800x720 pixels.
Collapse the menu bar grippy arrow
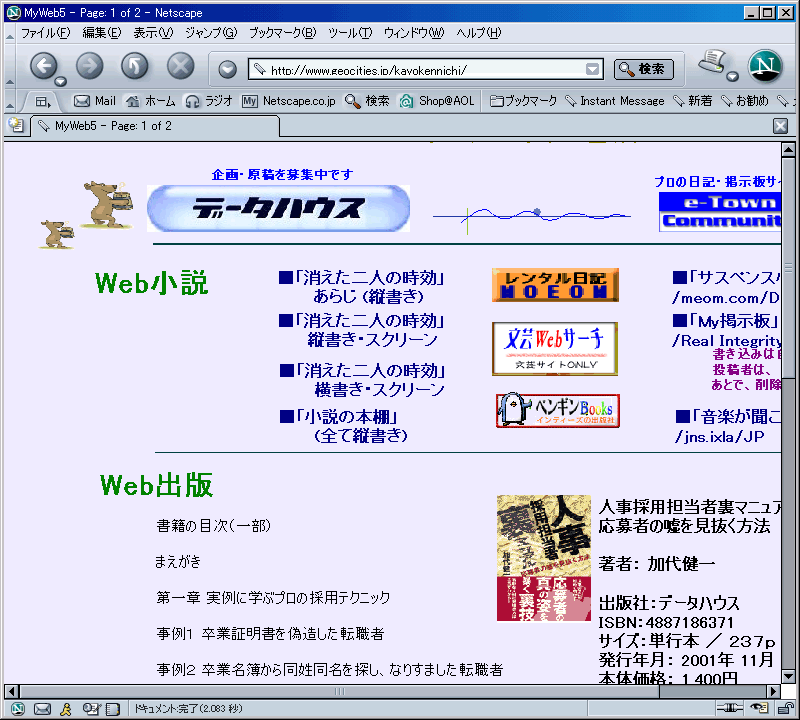coord(10,34)
